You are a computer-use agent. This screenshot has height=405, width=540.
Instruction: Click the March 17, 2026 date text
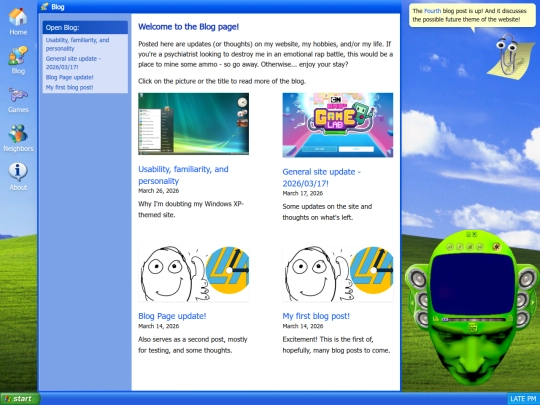point(303,193)
